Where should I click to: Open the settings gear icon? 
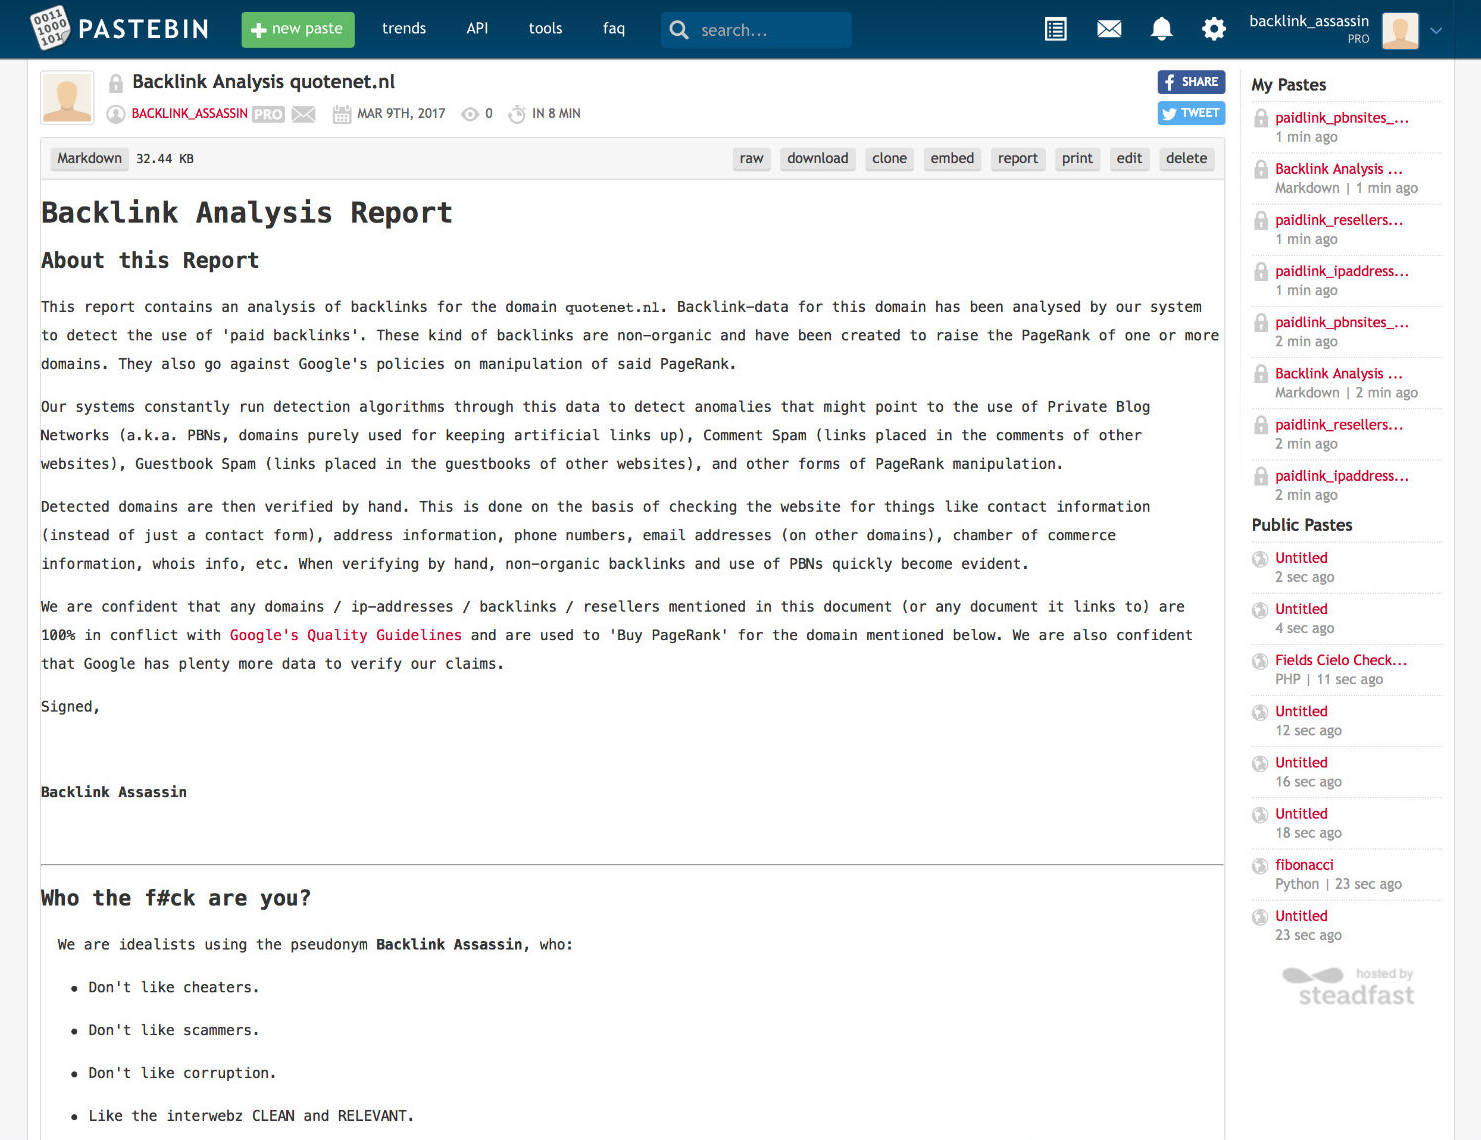click(x=1214, y=29)
